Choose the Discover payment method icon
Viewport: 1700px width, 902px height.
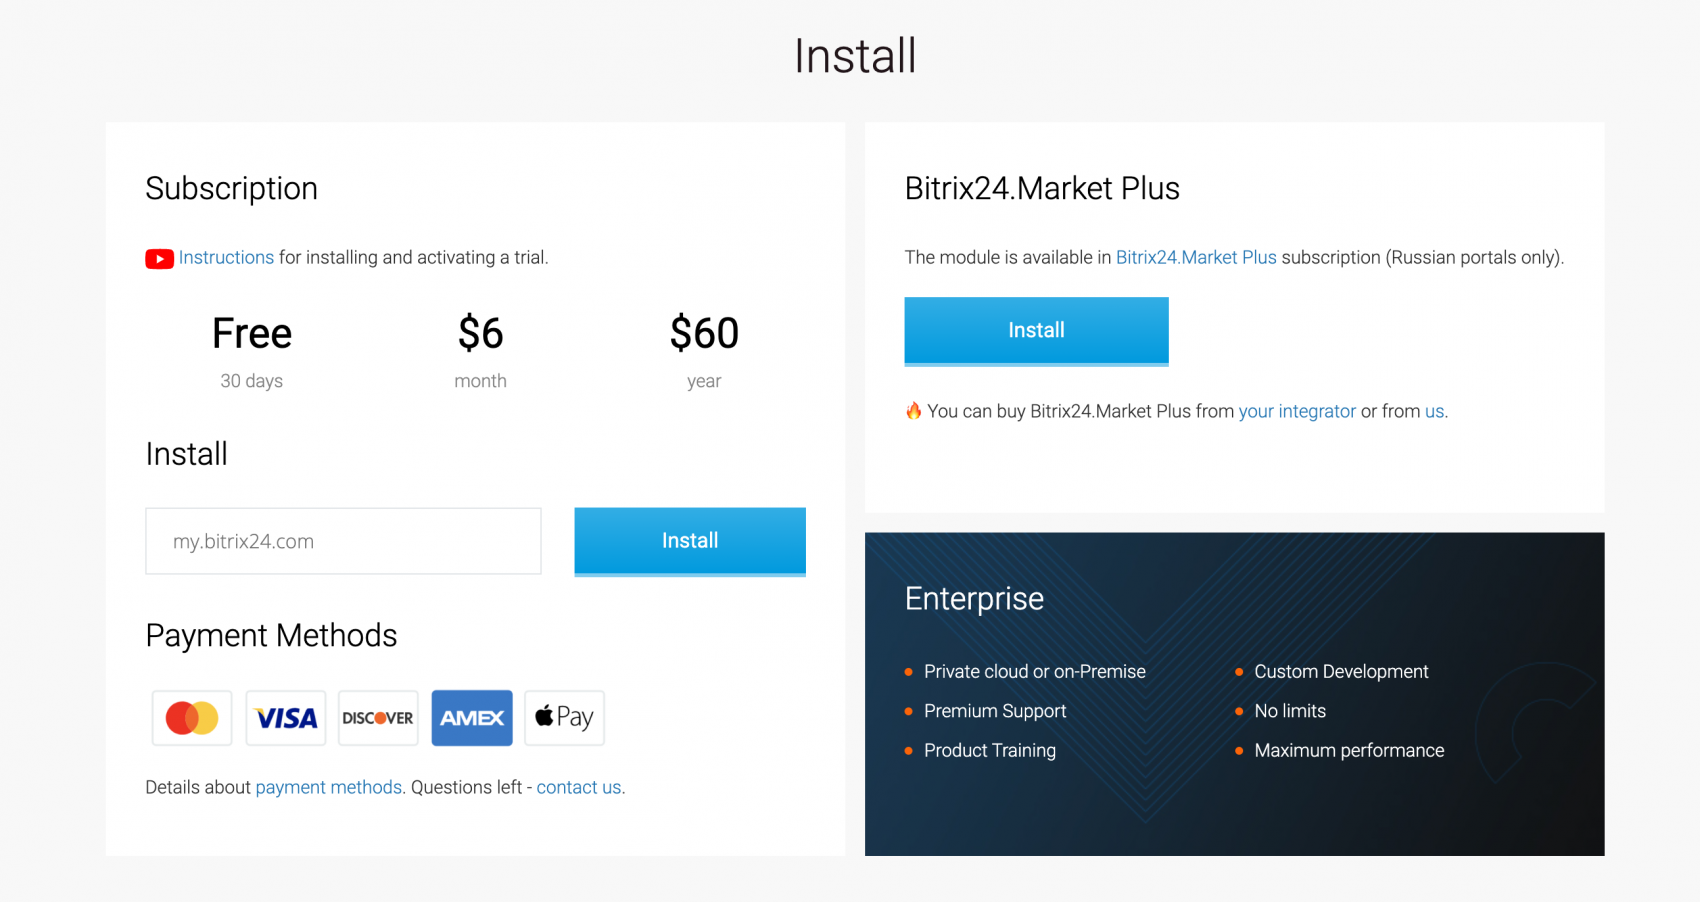point(377,717)
